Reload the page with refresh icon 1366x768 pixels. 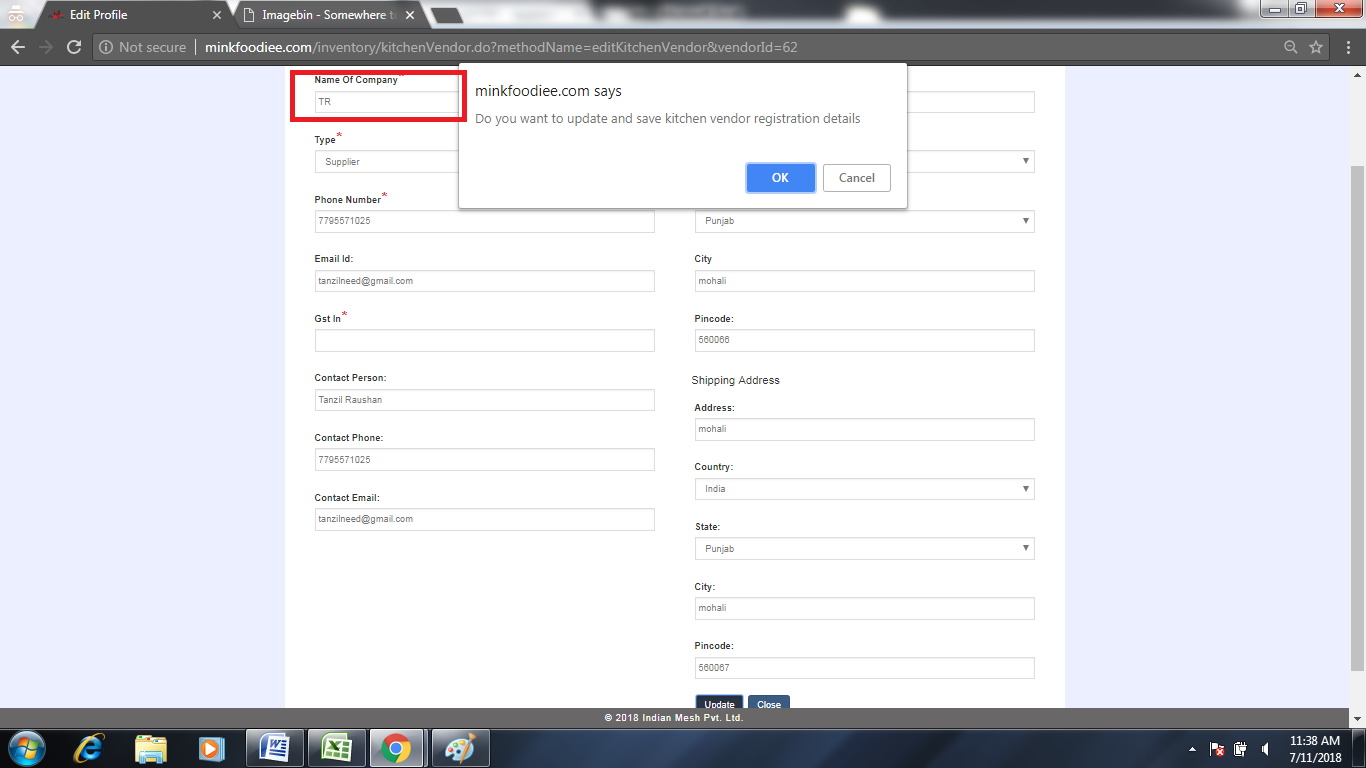point(73,47)
